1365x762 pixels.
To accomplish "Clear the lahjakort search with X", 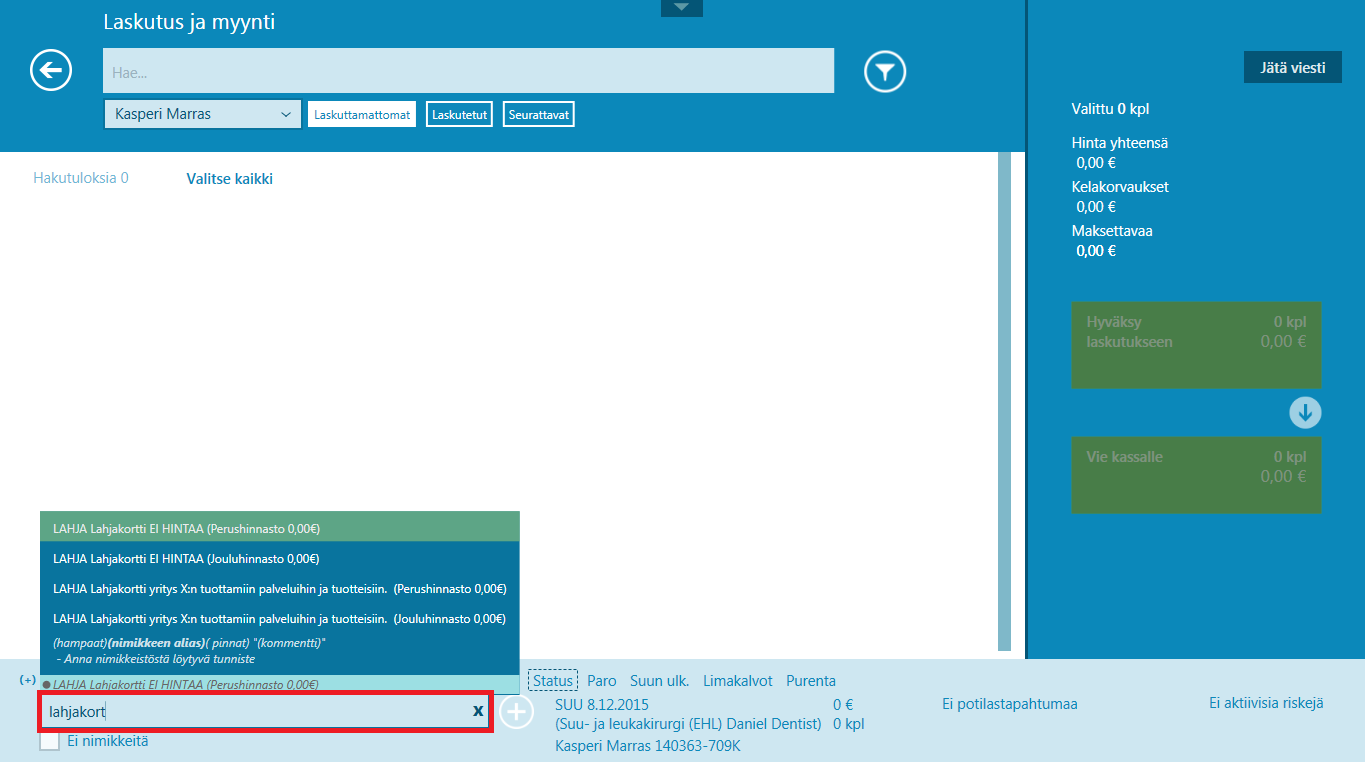I will click(478, 711).
